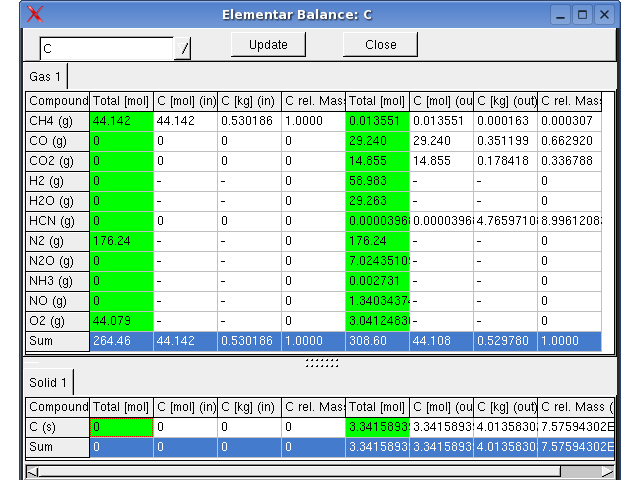Click the Sum cell showing 308.60
This screenshot has width=640, height=480.
click(x=377, y=341)
